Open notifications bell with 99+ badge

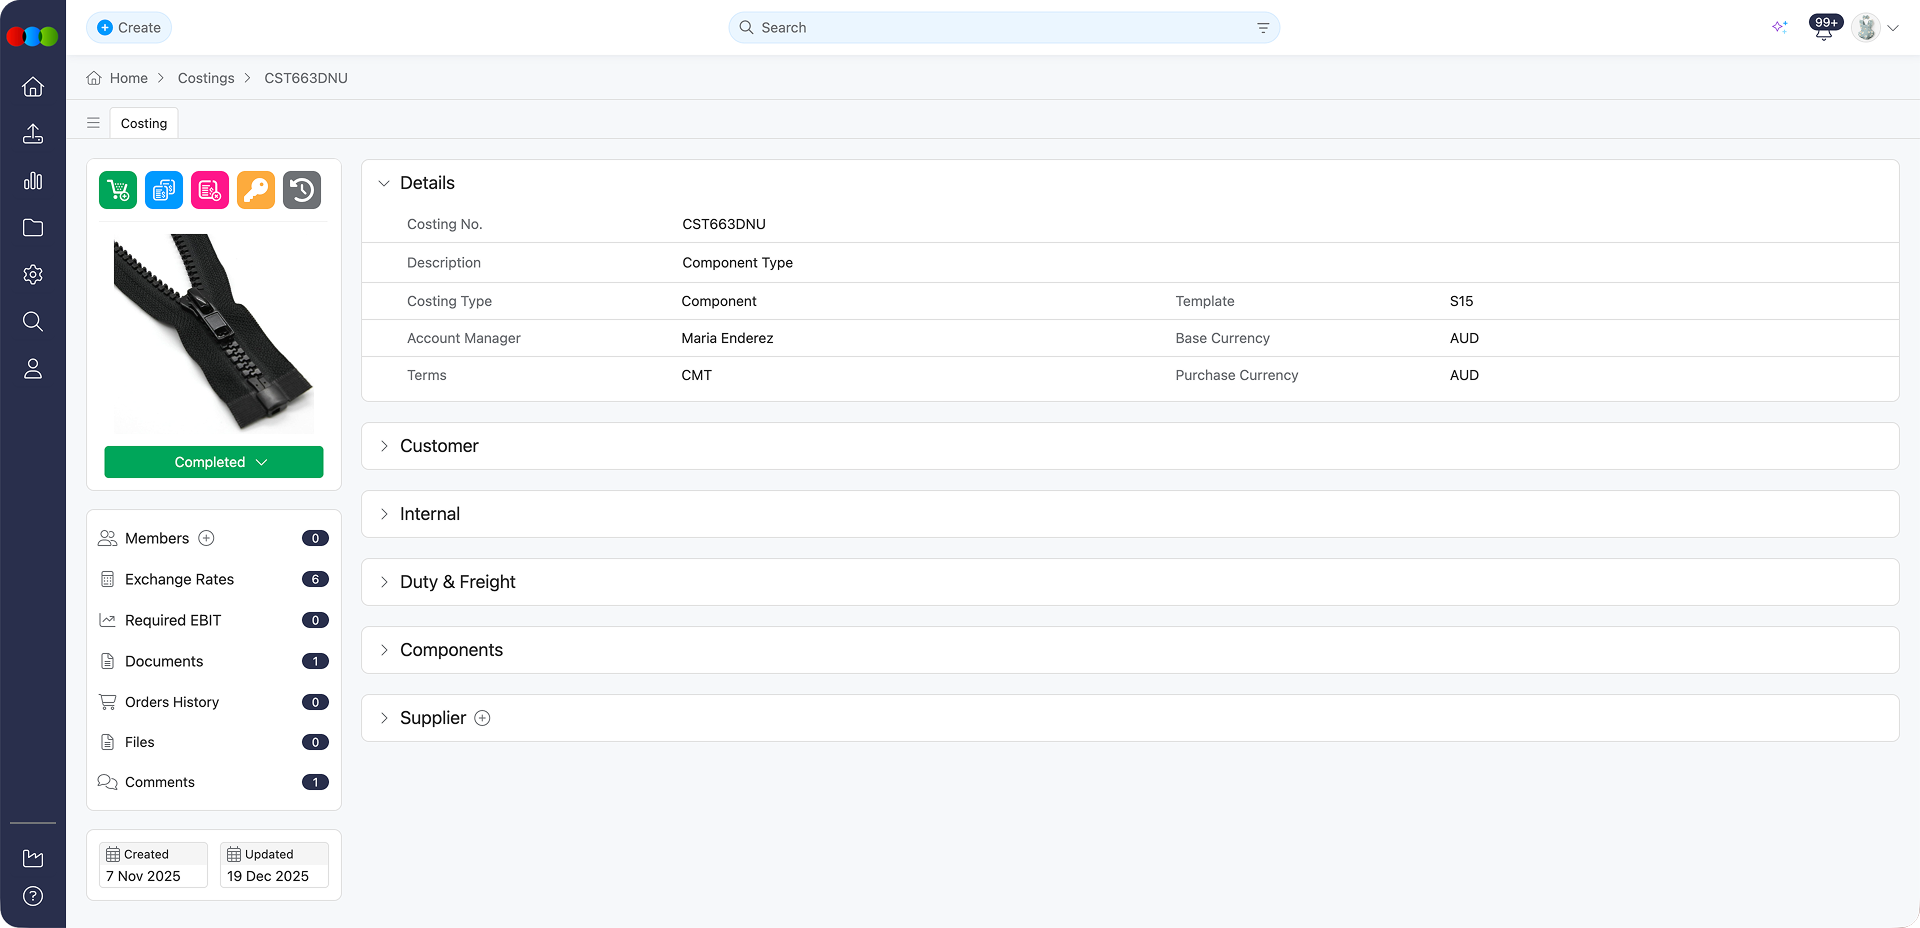click(1824, 28)
